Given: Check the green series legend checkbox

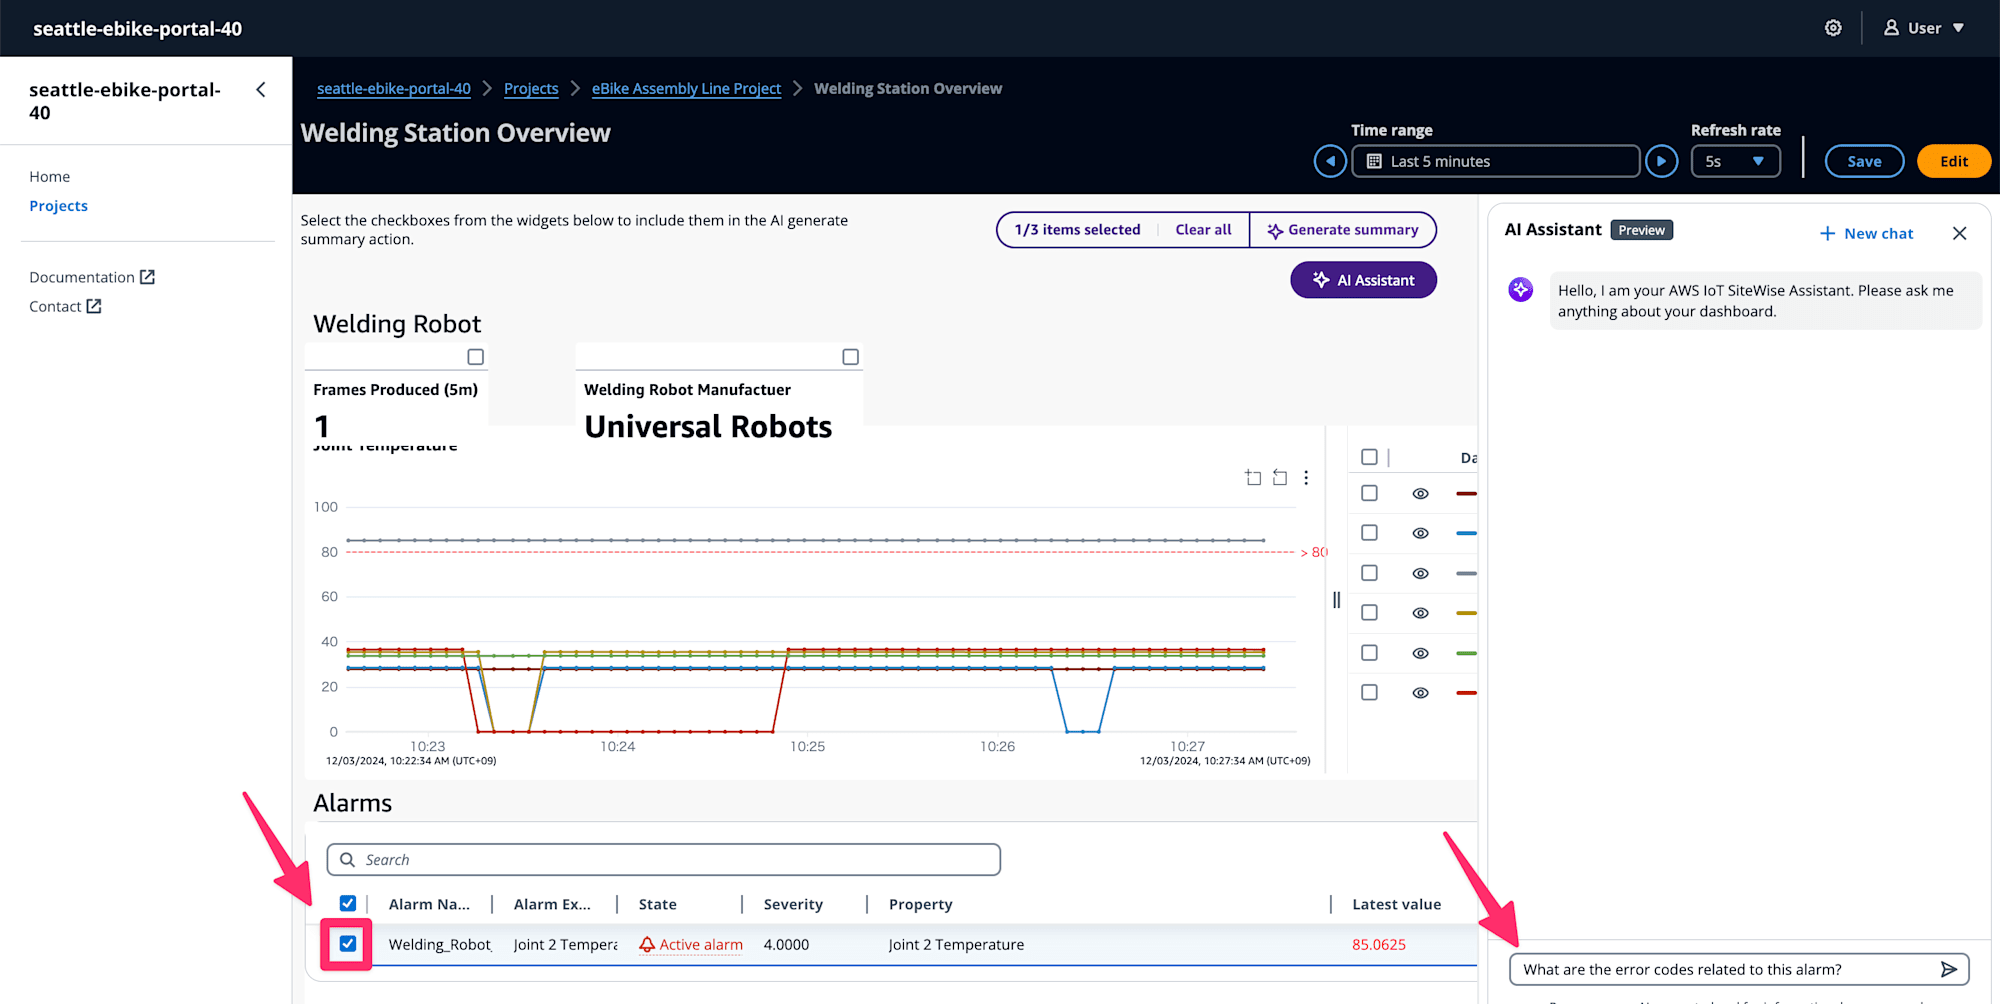Looking at the screenshot, I should (x=1369, y=653).
